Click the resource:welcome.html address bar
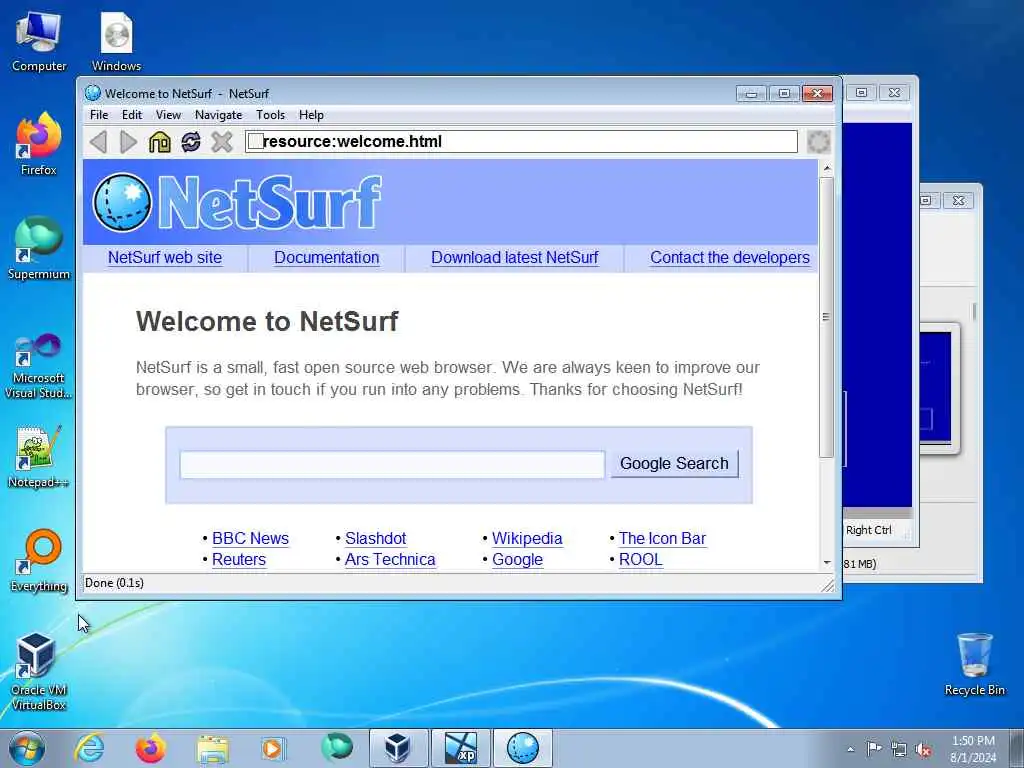Screen dimensions: 1024x768 pyautogui.click(x=521, y=142)
